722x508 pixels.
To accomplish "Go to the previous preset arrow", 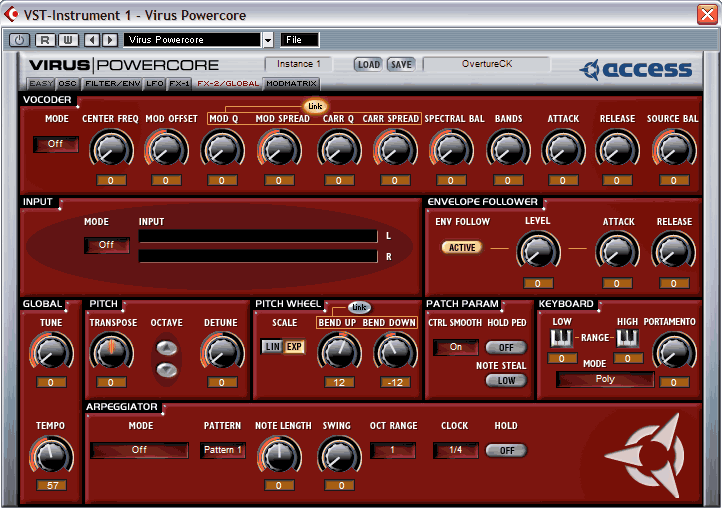I will pos(92,40).
